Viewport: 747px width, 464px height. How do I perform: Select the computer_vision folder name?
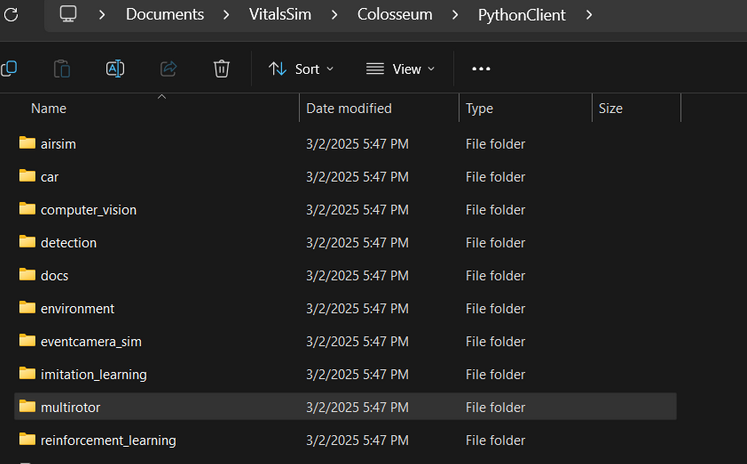pos(89,210)
